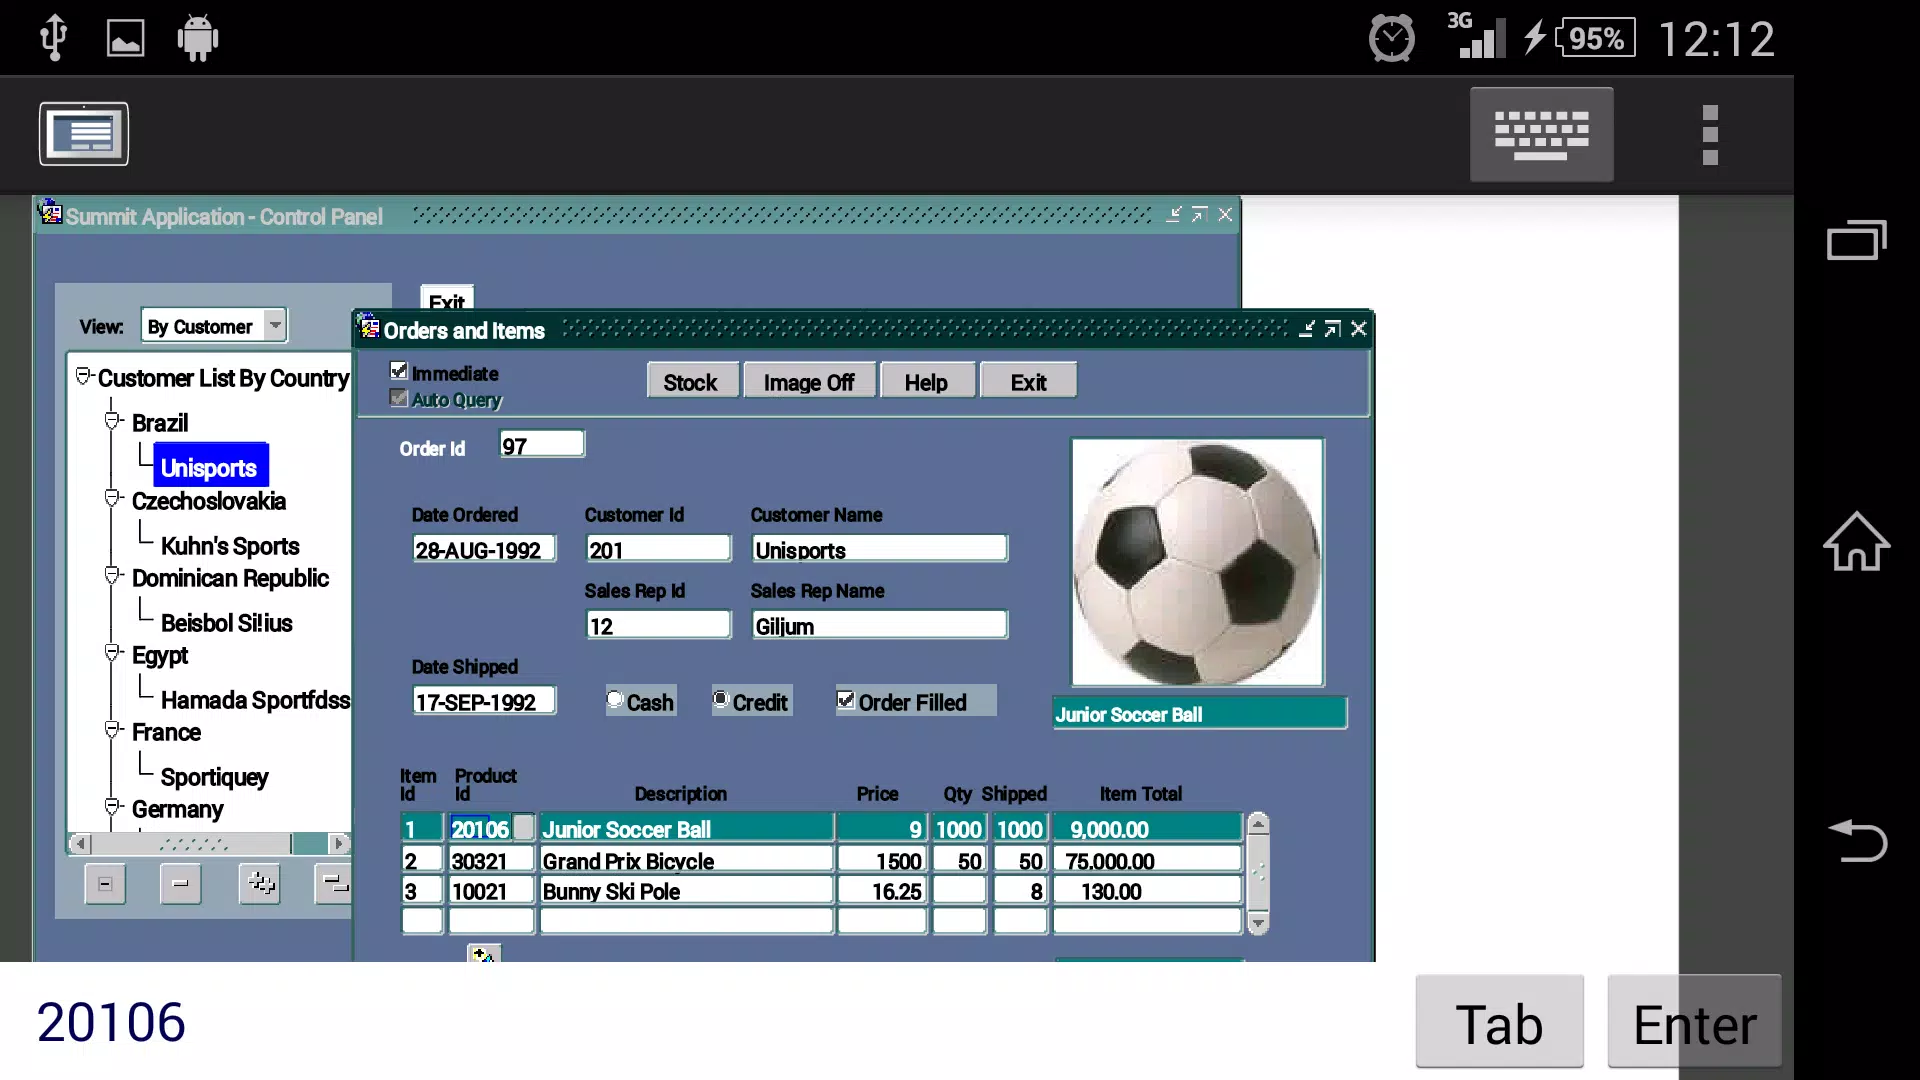Screen dimensions: 1920x1080
Task: Click the Image Off button
Action: tap(809, 382)
